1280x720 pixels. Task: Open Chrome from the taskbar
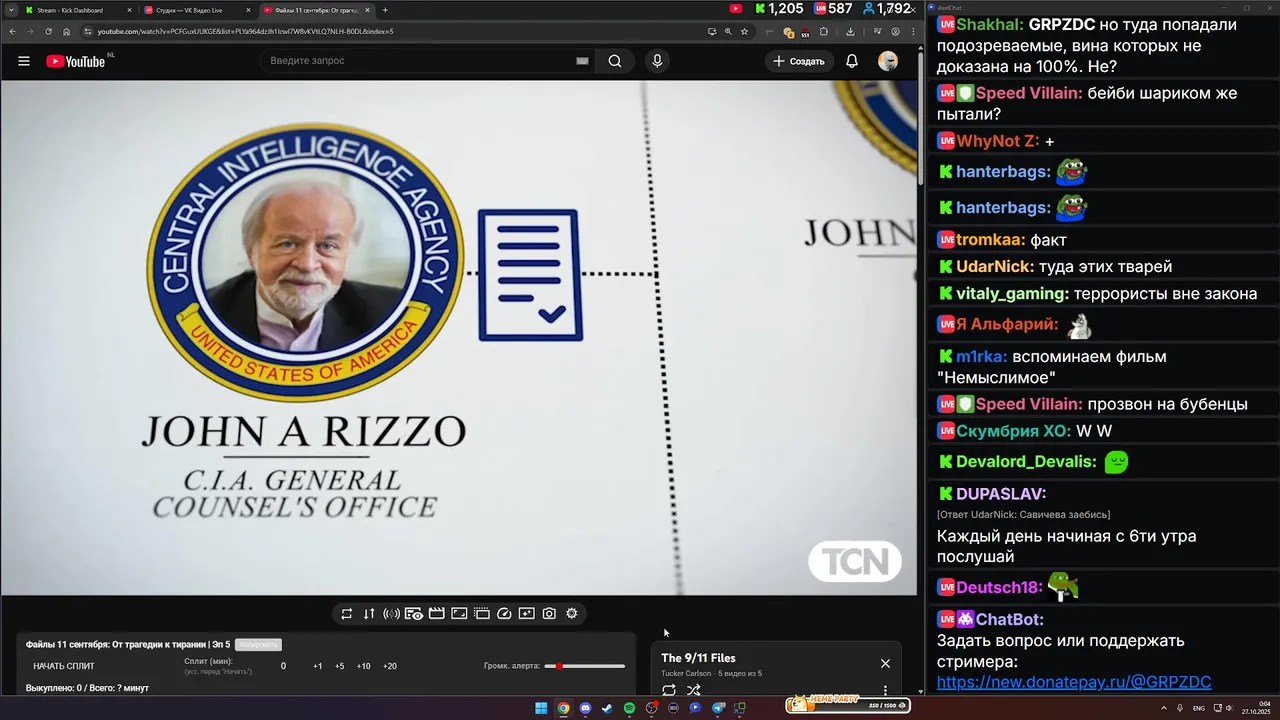click(563, 708)
